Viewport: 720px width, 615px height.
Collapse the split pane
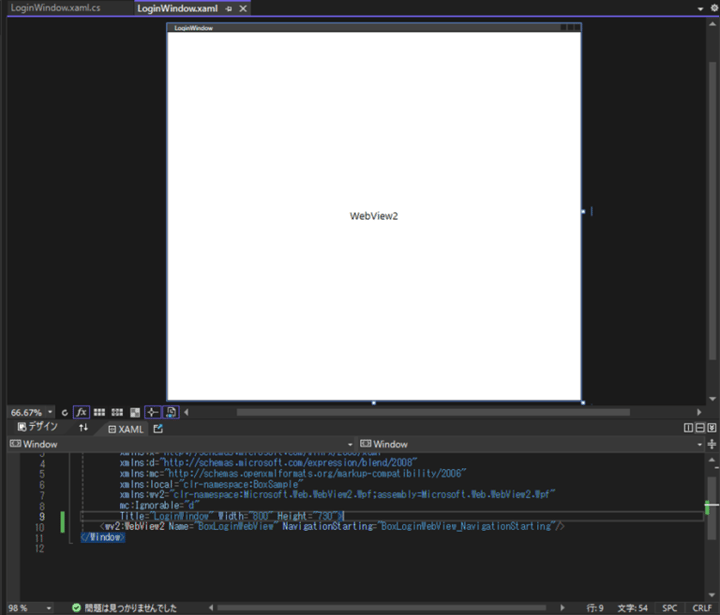point(712,428)
